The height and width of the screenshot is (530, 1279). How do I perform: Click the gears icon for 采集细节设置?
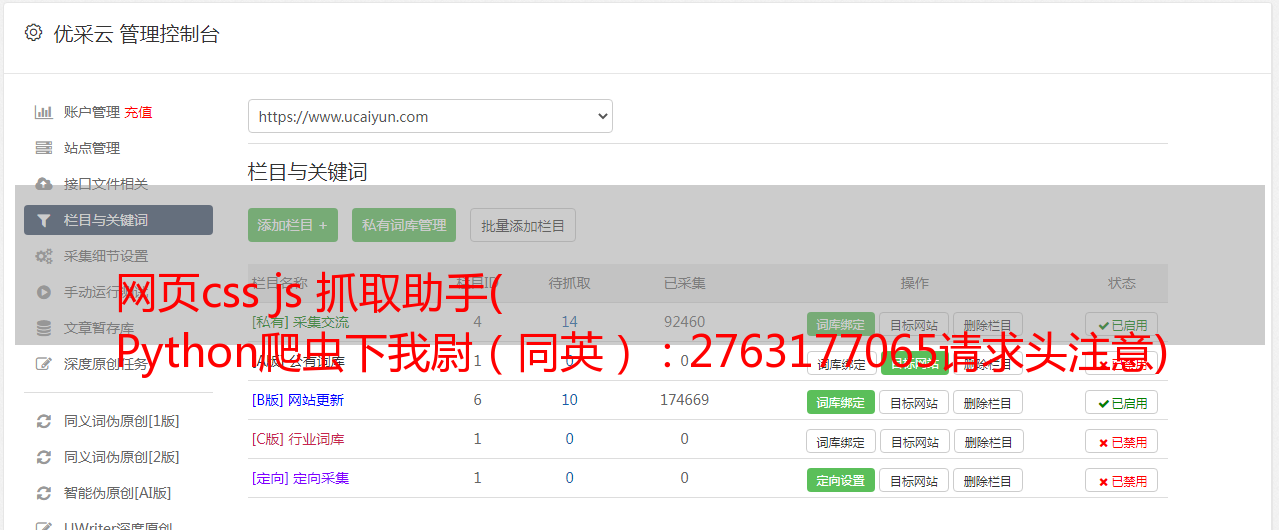point(44,256)
